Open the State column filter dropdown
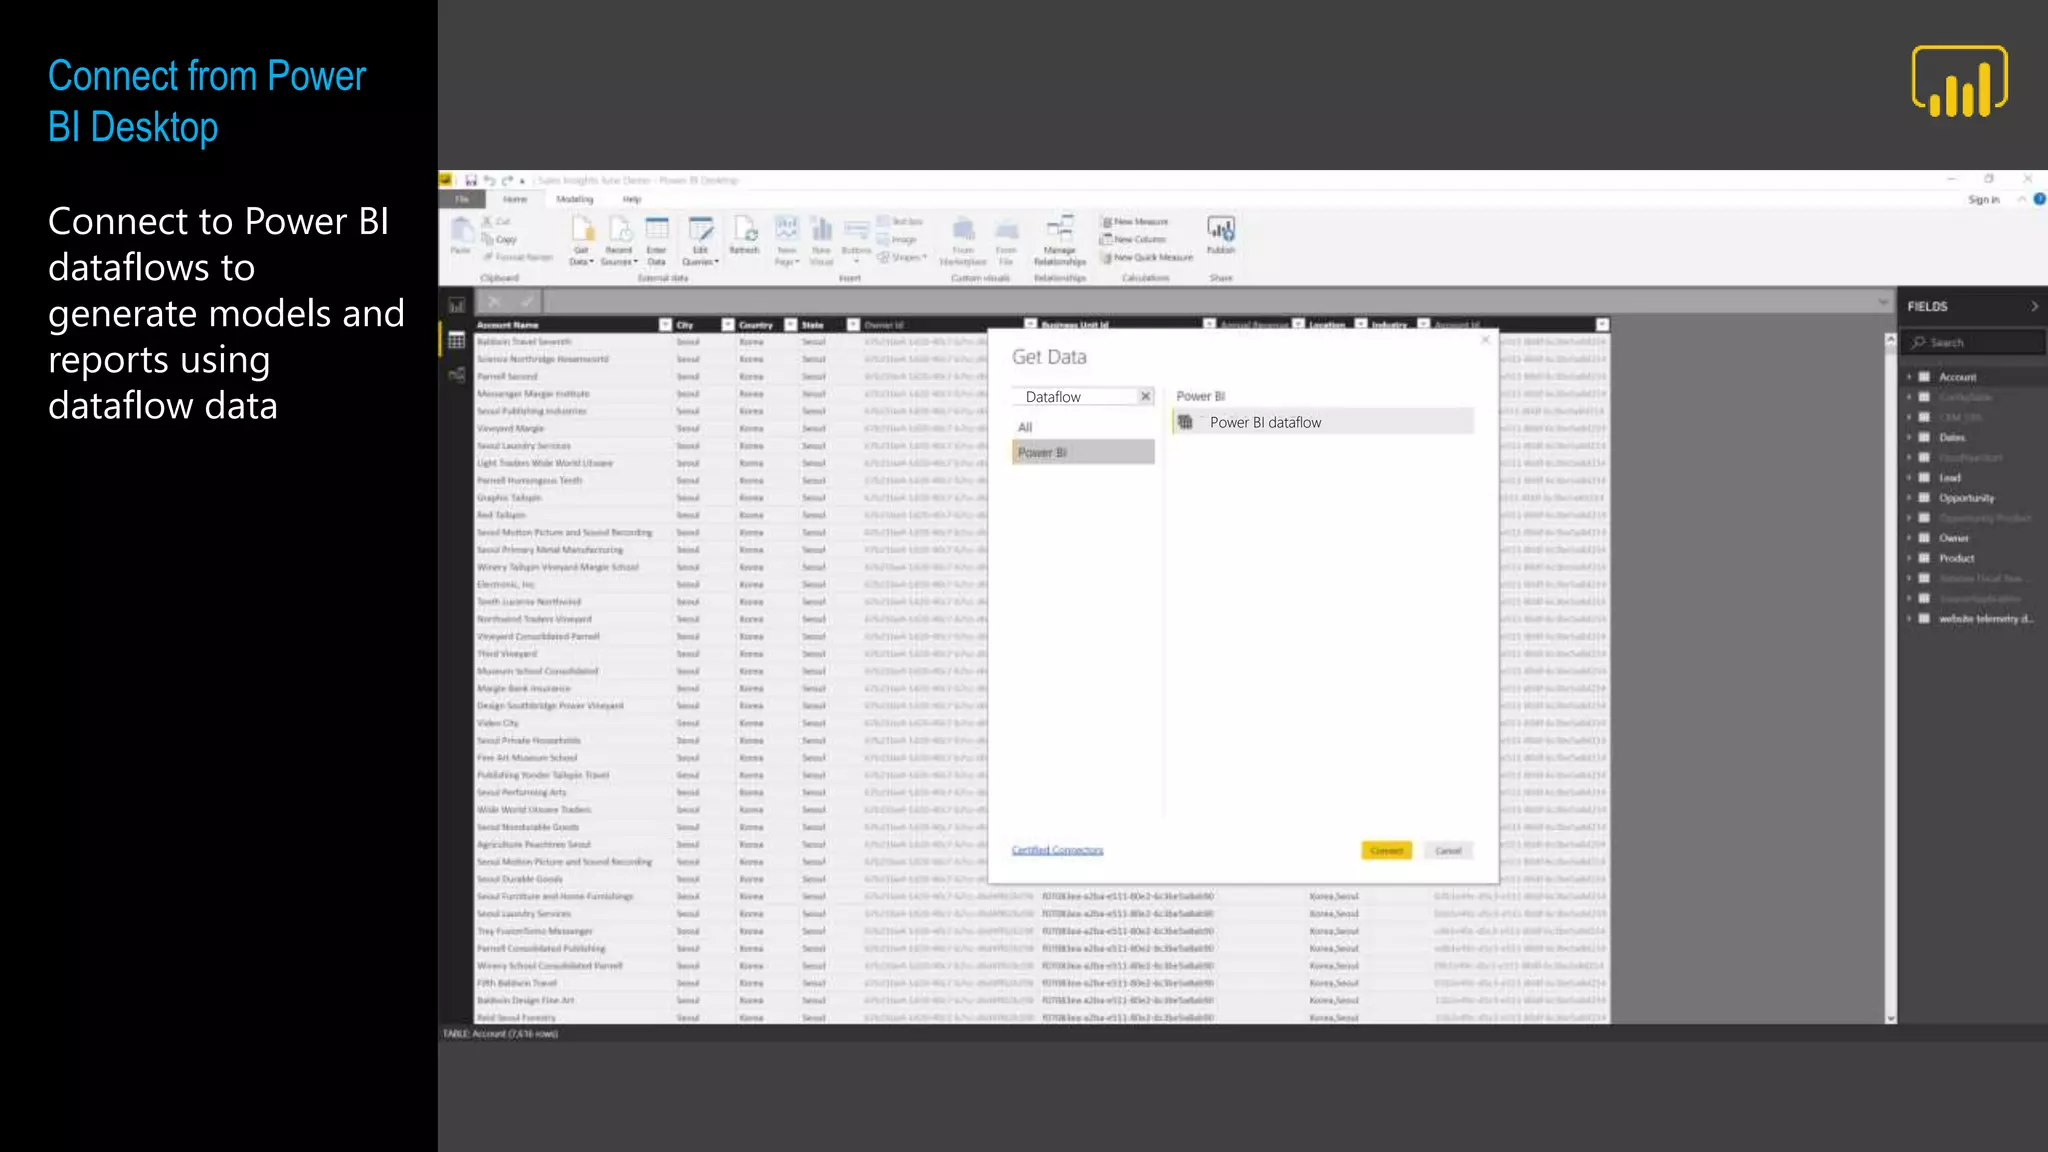The image size is (2048, 1152). [853, 325]
